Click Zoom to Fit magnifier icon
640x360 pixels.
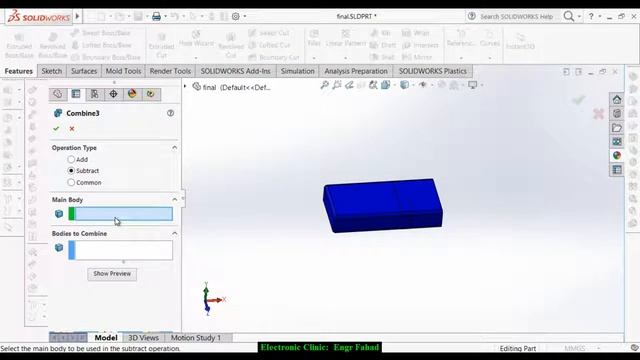pos(324,85)
